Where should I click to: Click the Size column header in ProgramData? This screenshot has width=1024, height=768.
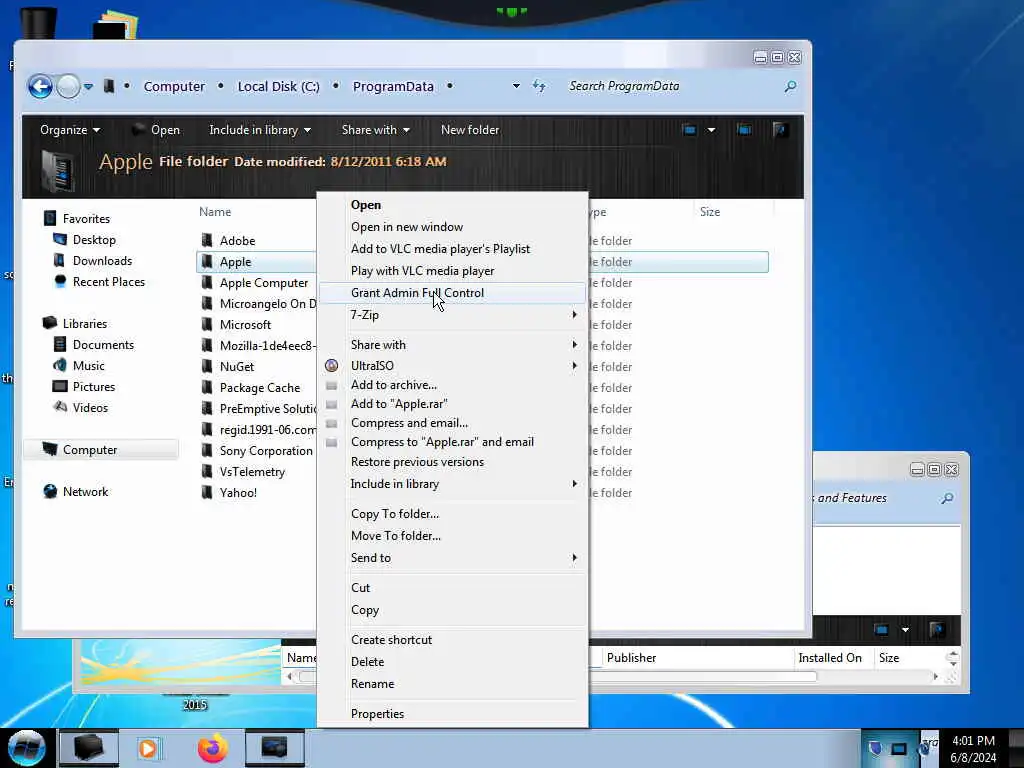(710, 212)
